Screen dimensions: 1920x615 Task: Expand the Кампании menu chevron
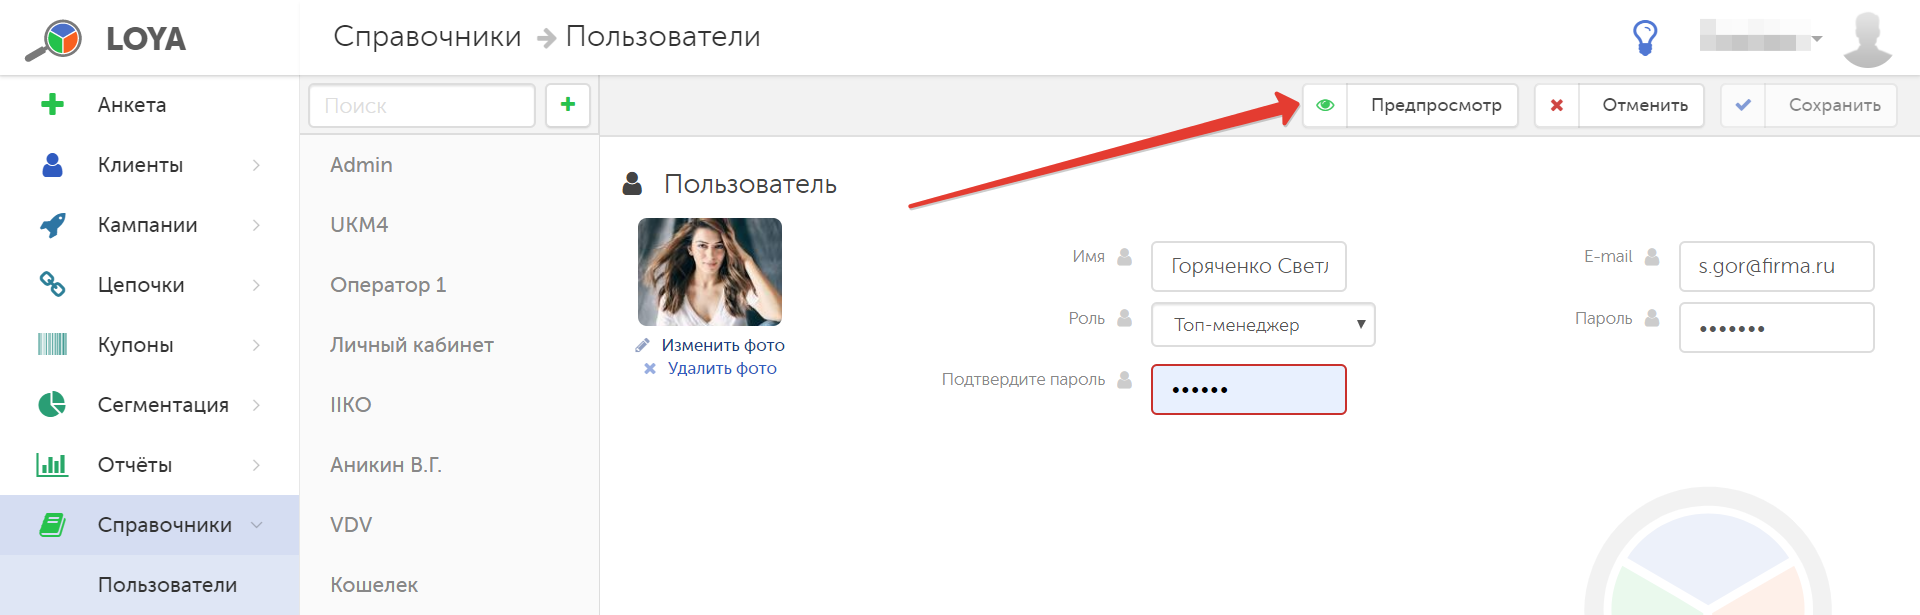256,225
